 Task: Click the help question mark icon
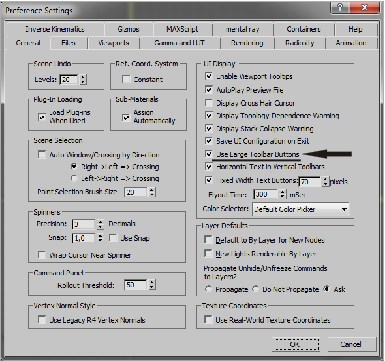tap(340, 8)
